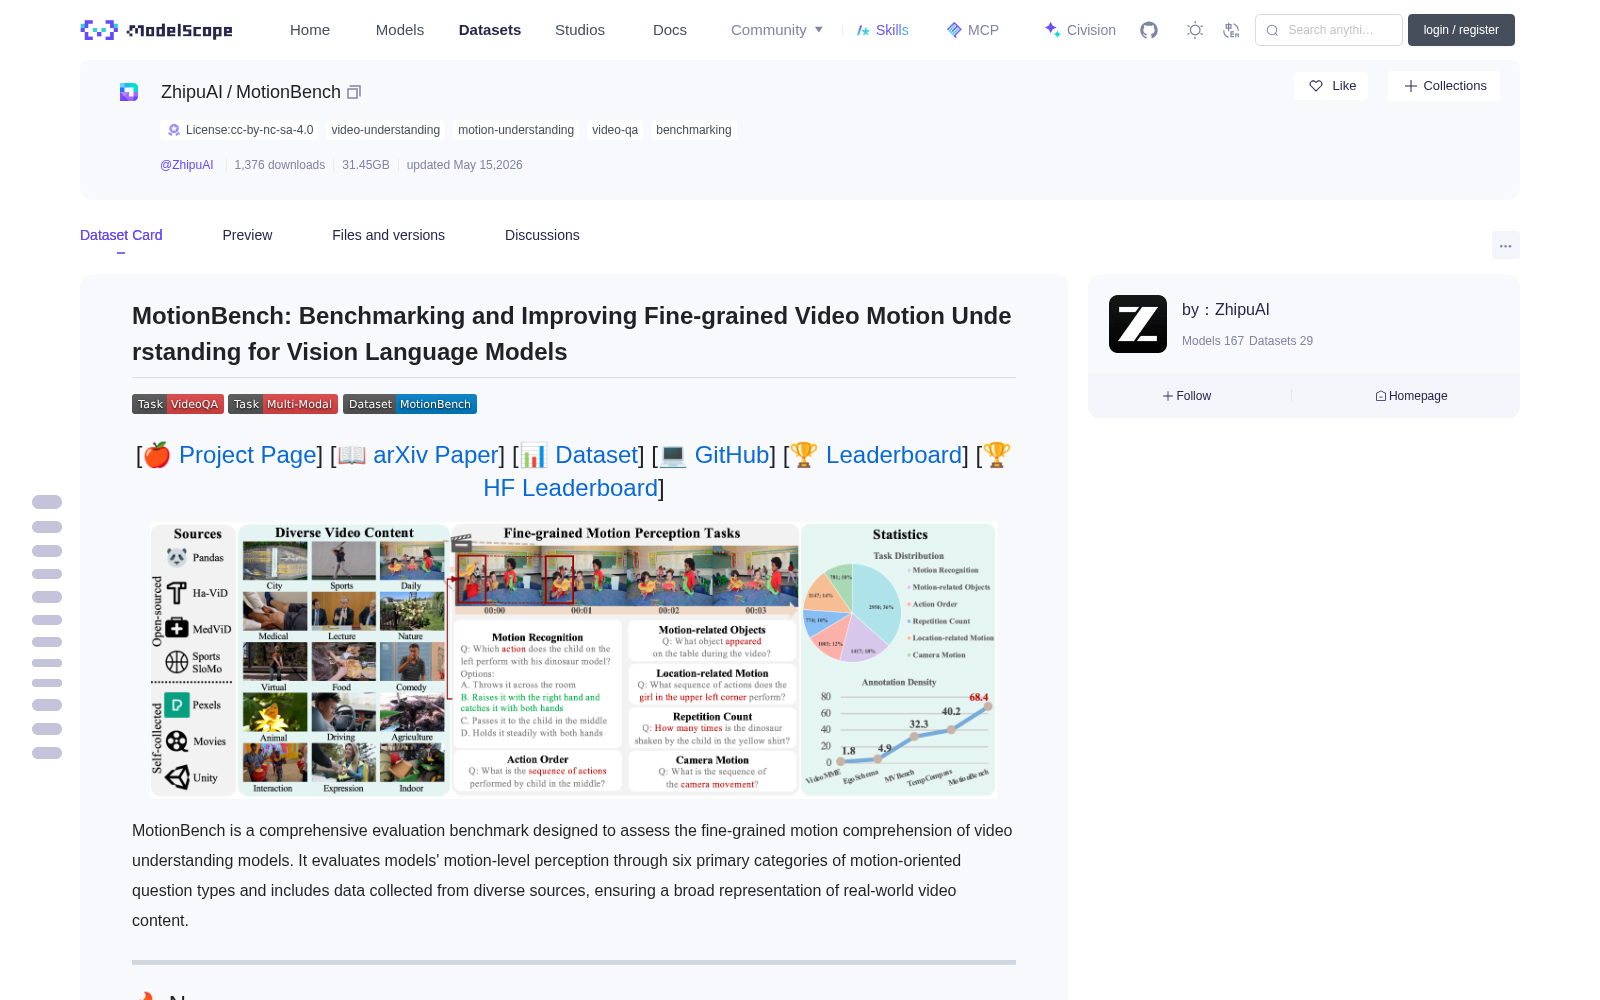Screen dimensions: 1600x1000
Task: Click the '31.45GB' size text
Action: [x=366, y=165]
